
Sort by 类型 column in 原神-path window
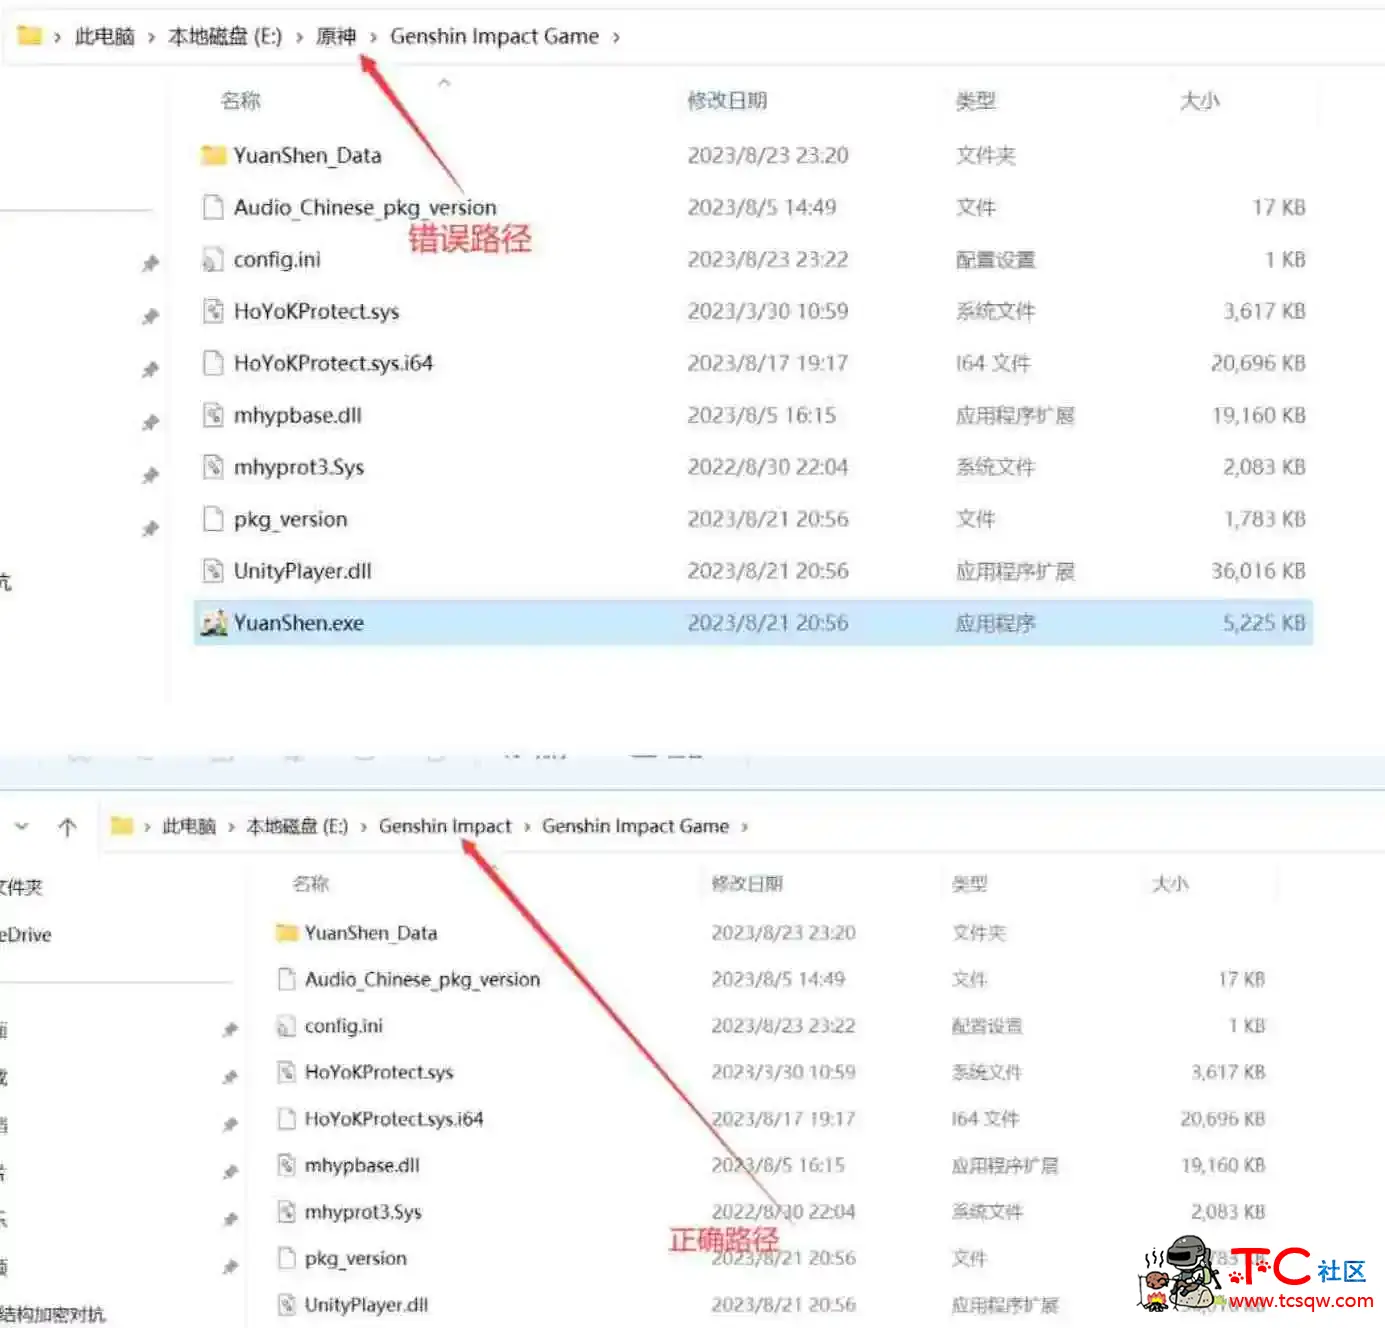(975, 100)
